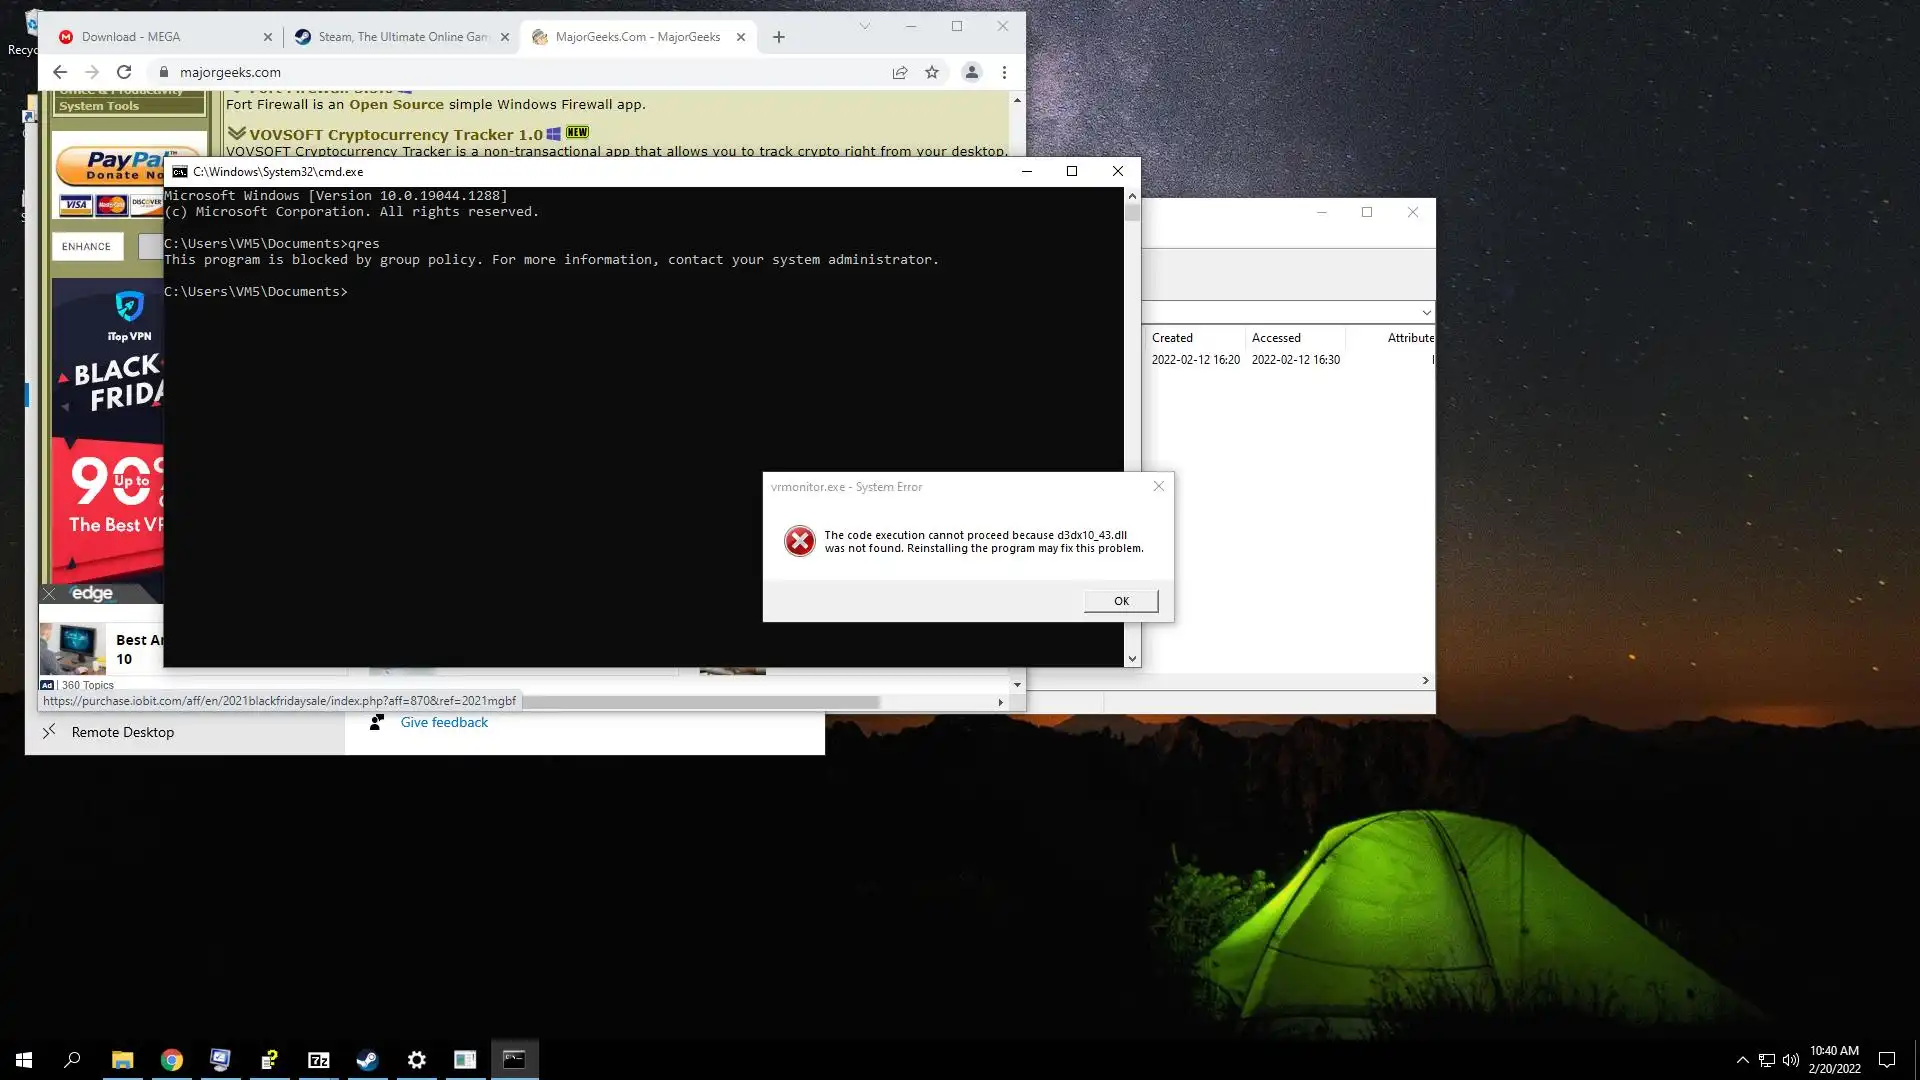Click the Give feedback link
This screenshot has height=1080, width=1920.
point(444,722)
